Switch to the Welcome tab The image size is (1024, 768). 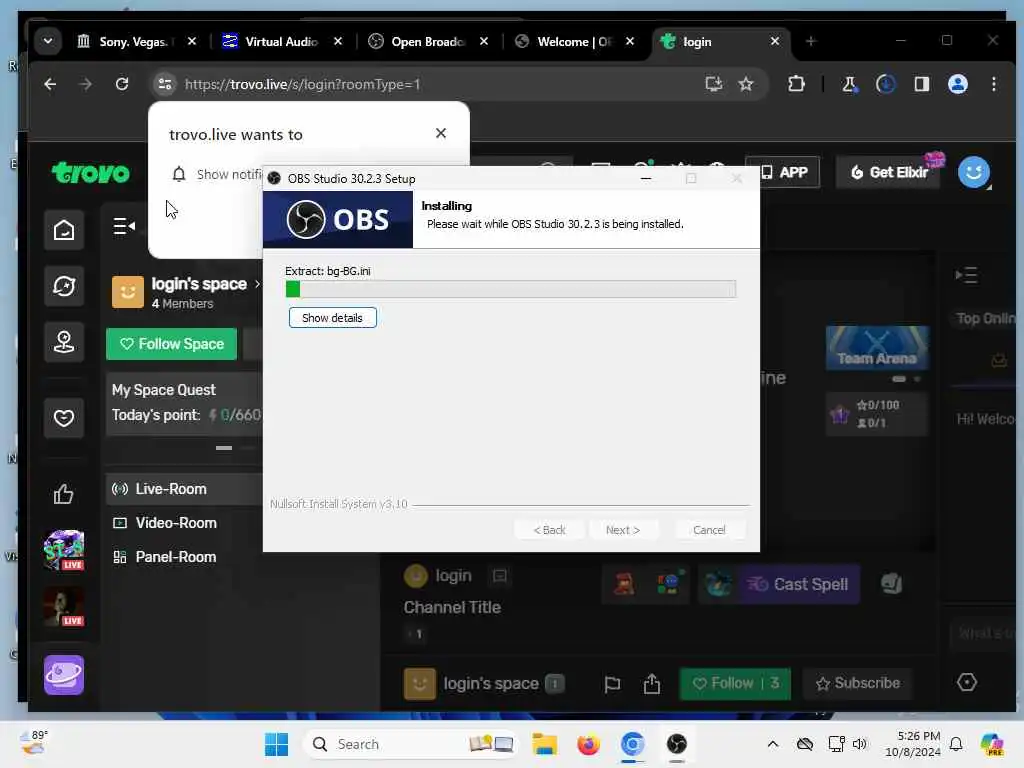point(575,42)
